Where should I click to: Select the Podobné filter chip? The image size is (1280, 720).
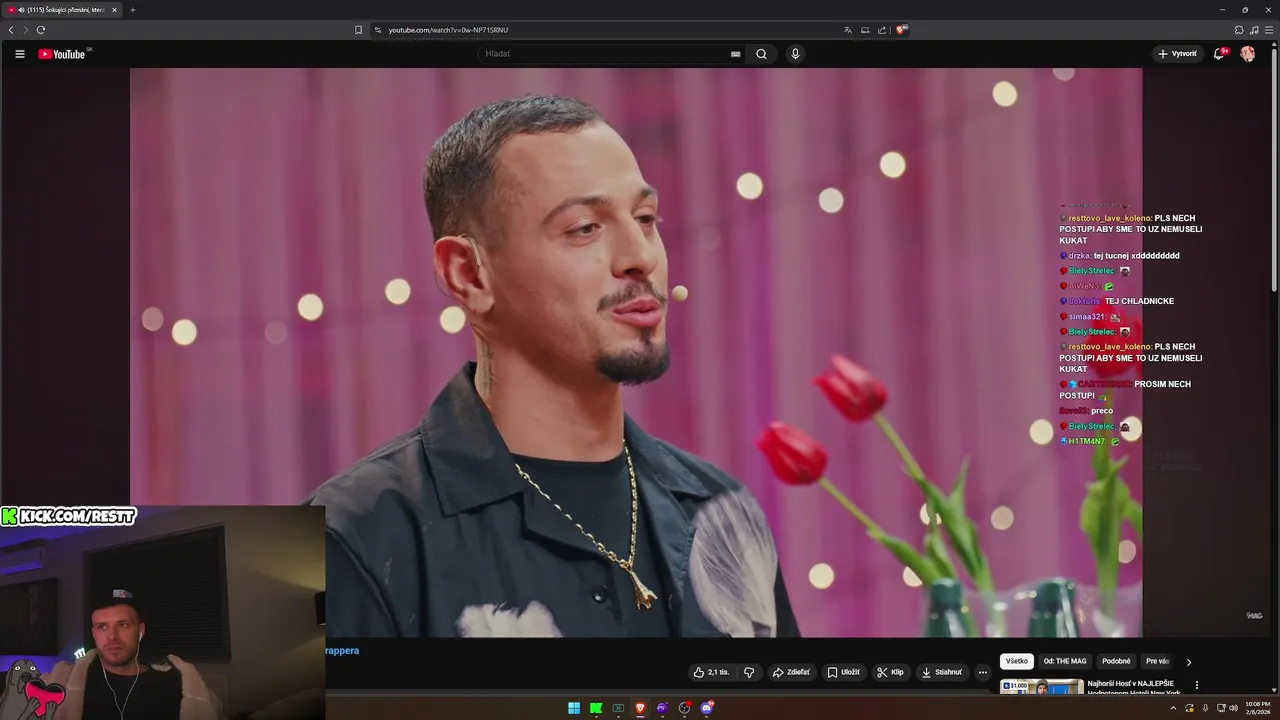1116,661
